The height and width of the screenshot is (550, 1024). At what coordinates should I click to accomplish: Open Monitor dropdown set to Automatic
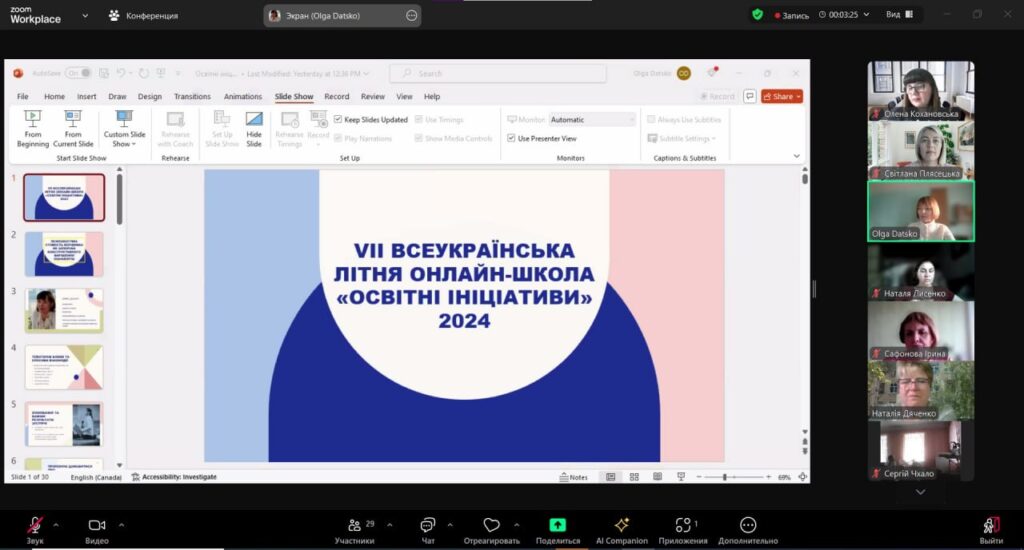pyautogui.click(x=592, y=120)
